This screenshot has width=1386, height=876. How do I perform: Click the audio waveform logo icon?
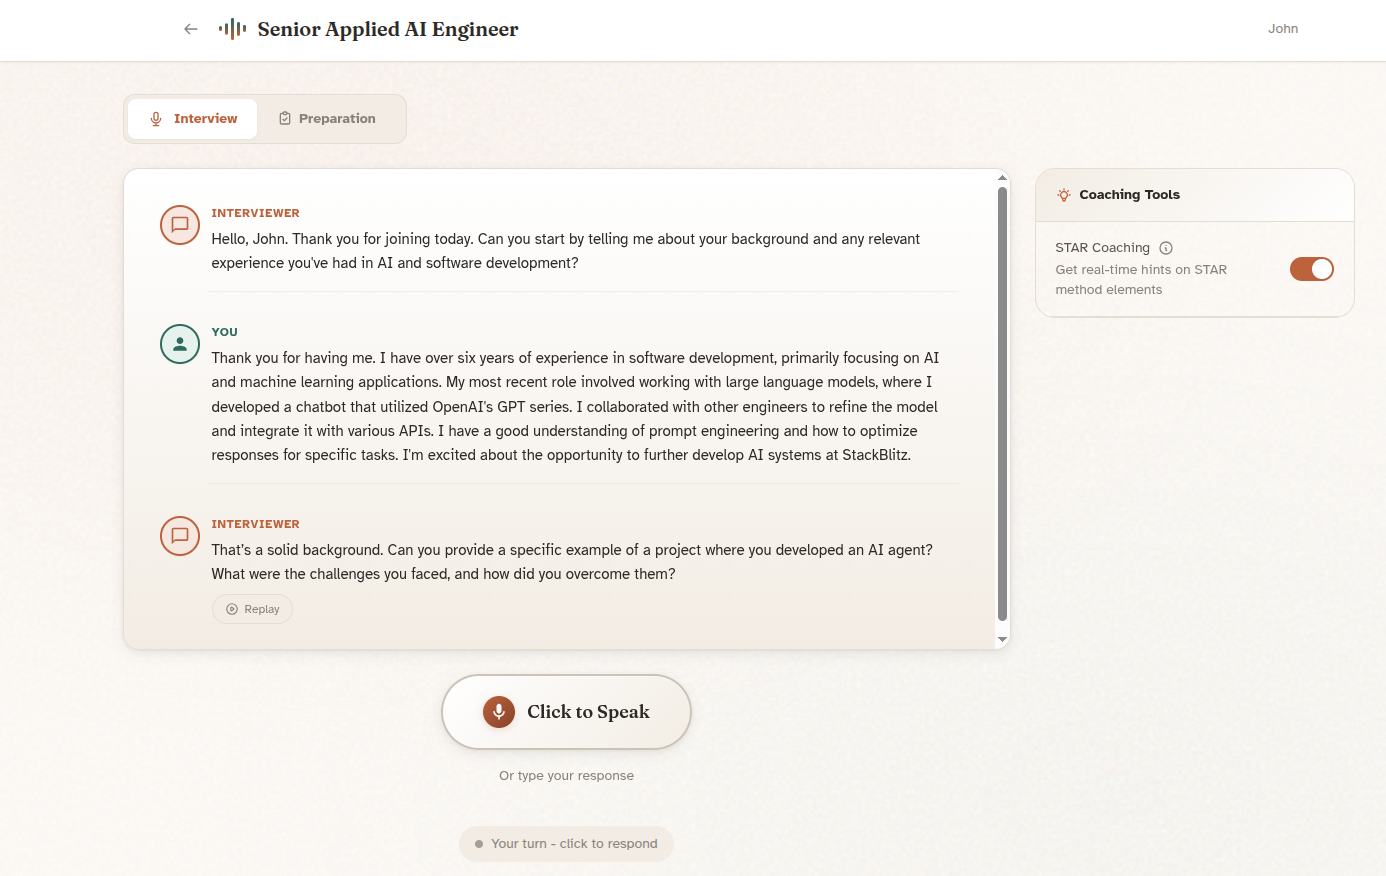pyautogui.click(x=232, y=29)
